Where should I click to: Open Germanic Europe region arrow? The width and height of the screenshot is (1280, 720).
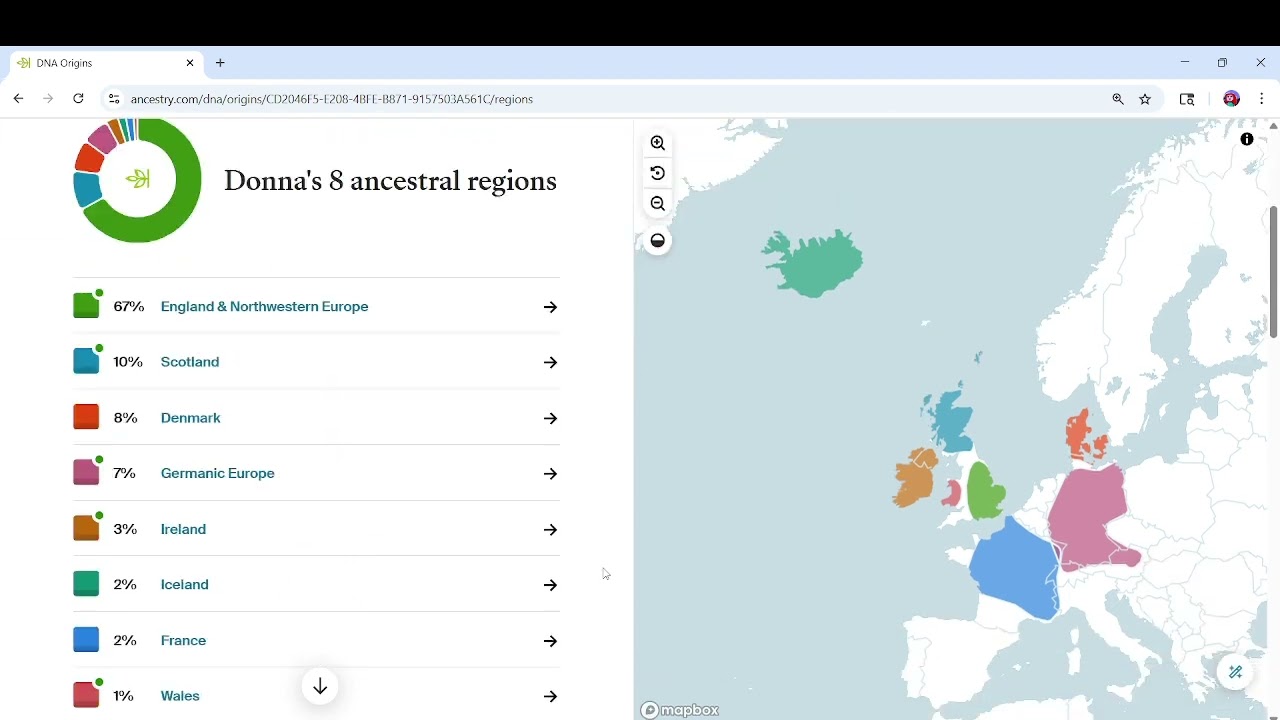(x=550, y=474)
